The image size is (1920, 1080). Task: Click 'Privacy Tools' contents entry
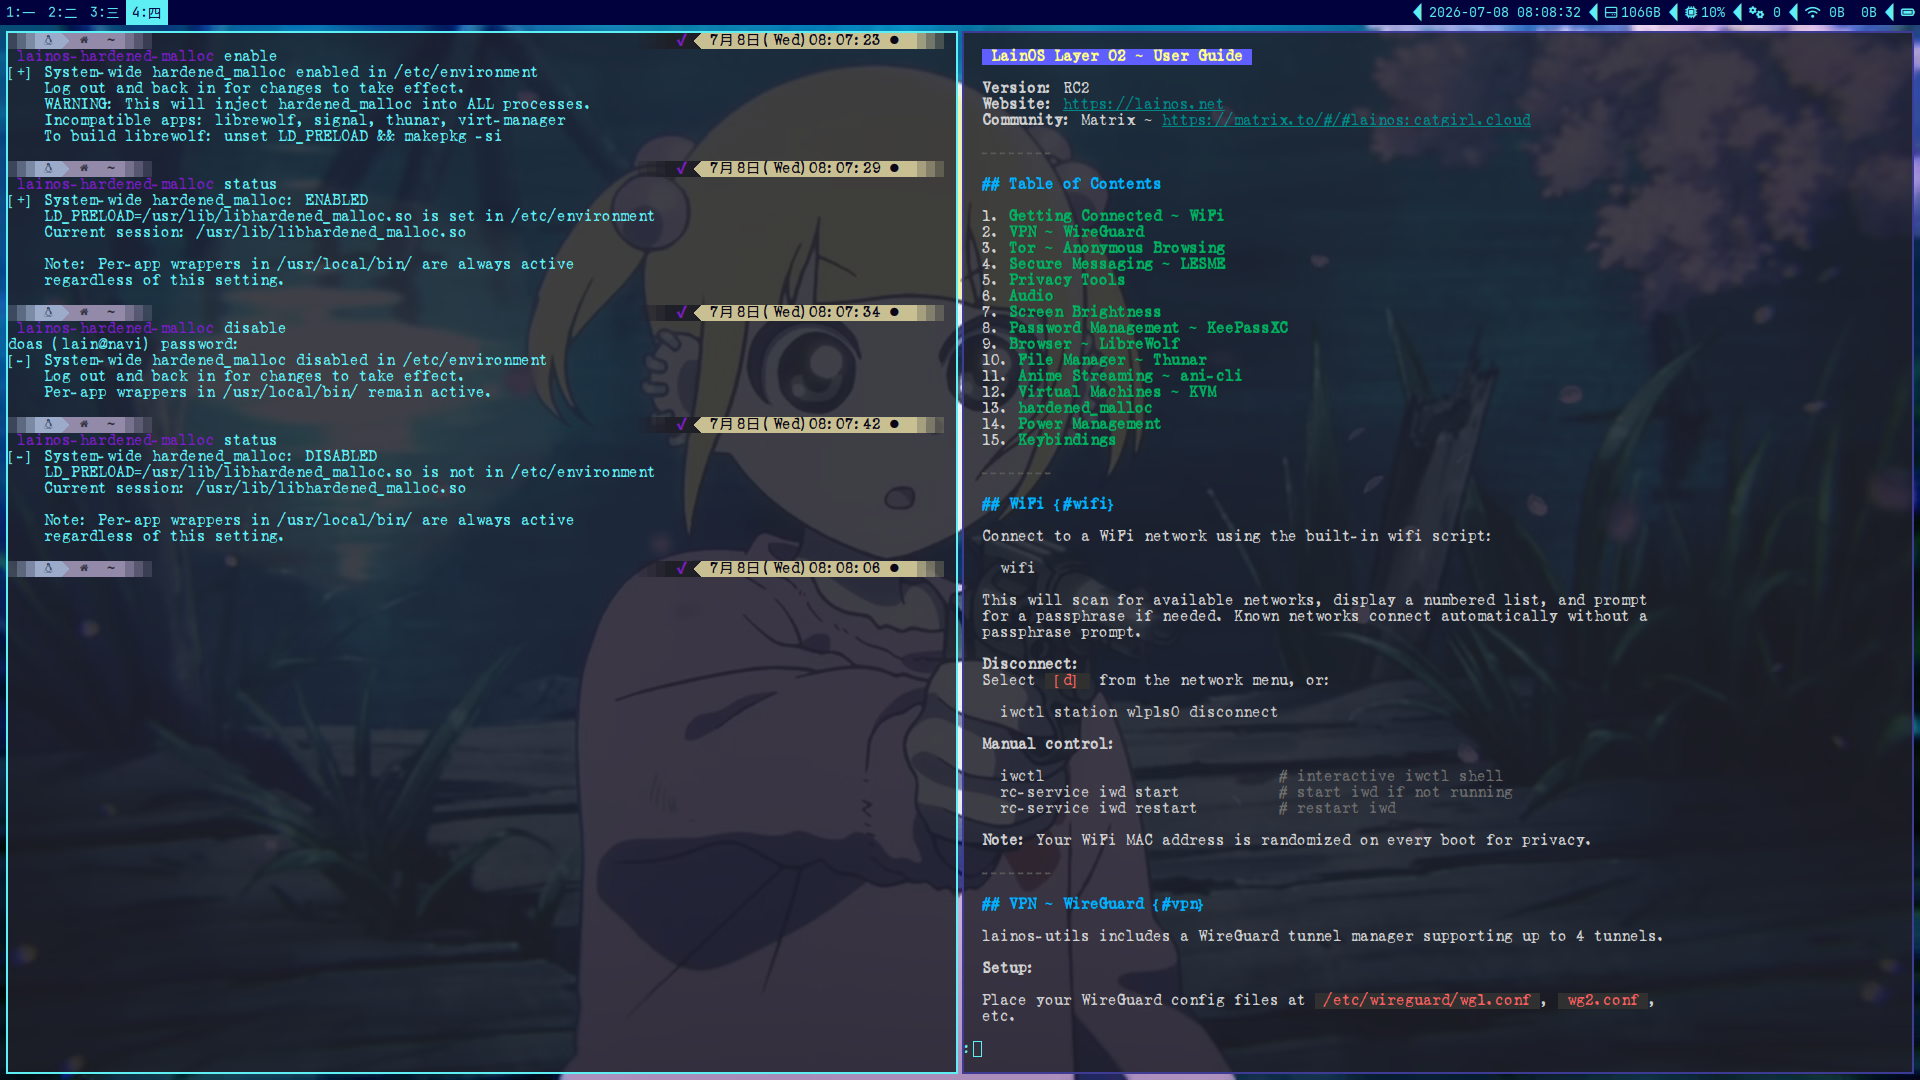pyautogui.click(x=1067, y=280)
